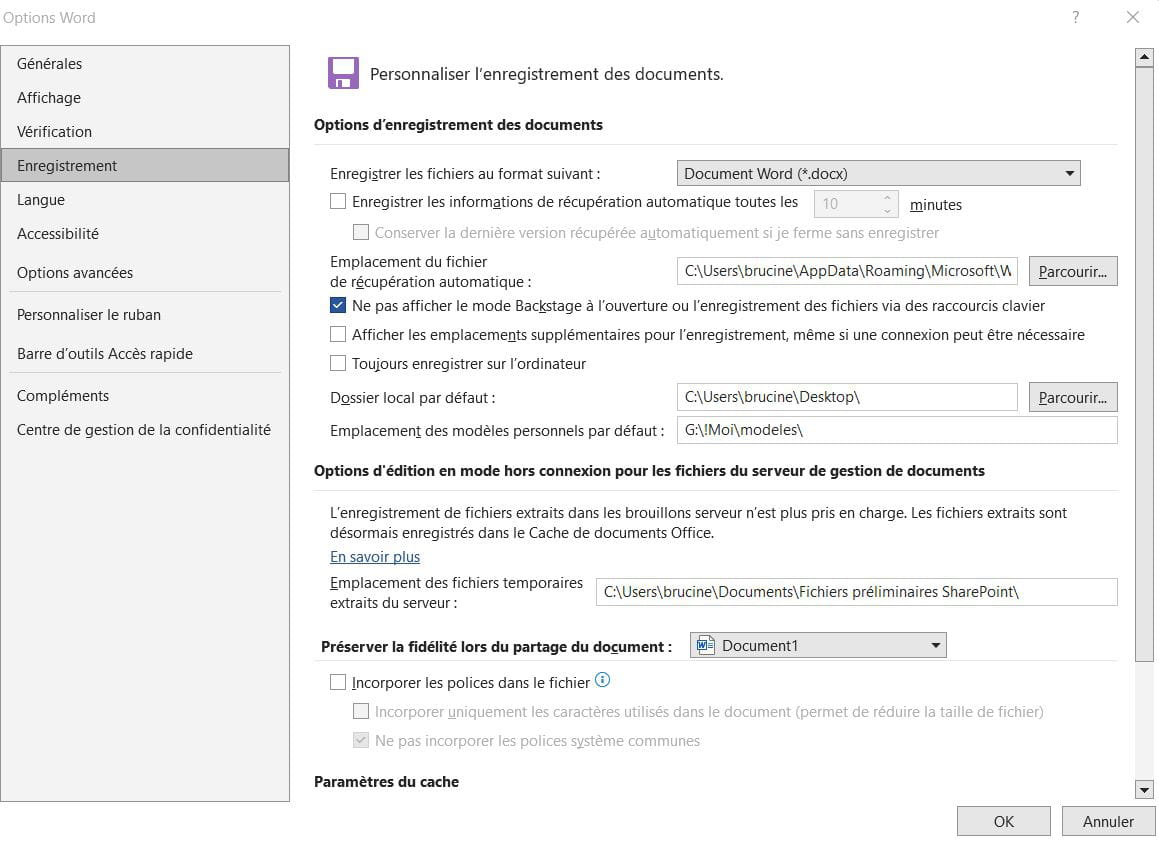
Task: Click the help question mark icon
Action: [x=1076, y=18]
